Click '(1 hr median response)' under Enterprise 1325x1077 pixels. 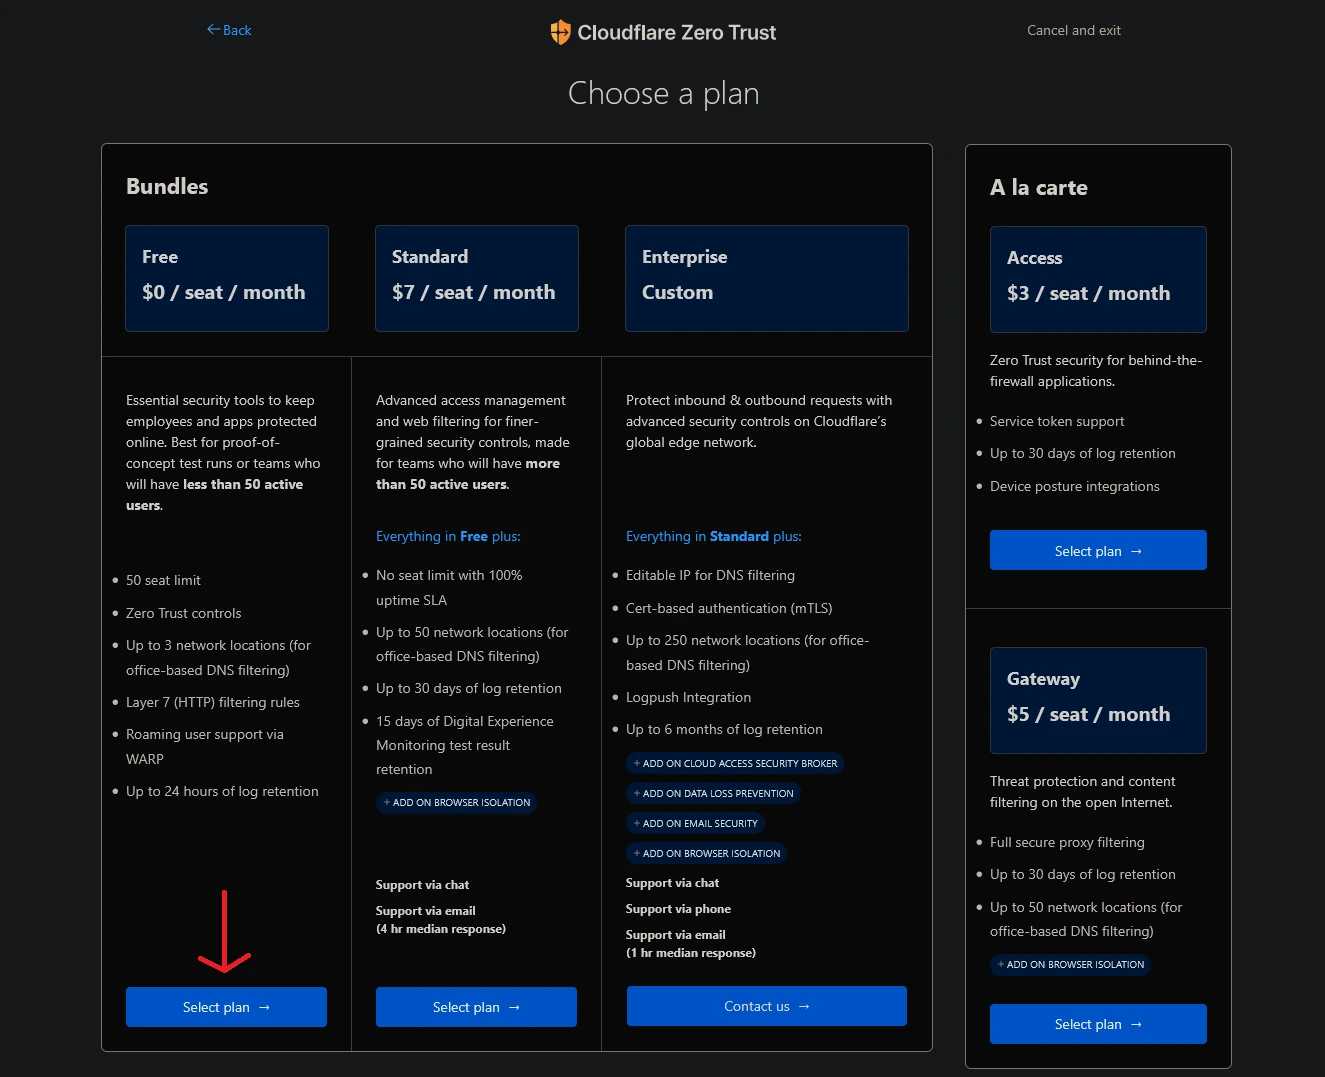coord(691,953)
